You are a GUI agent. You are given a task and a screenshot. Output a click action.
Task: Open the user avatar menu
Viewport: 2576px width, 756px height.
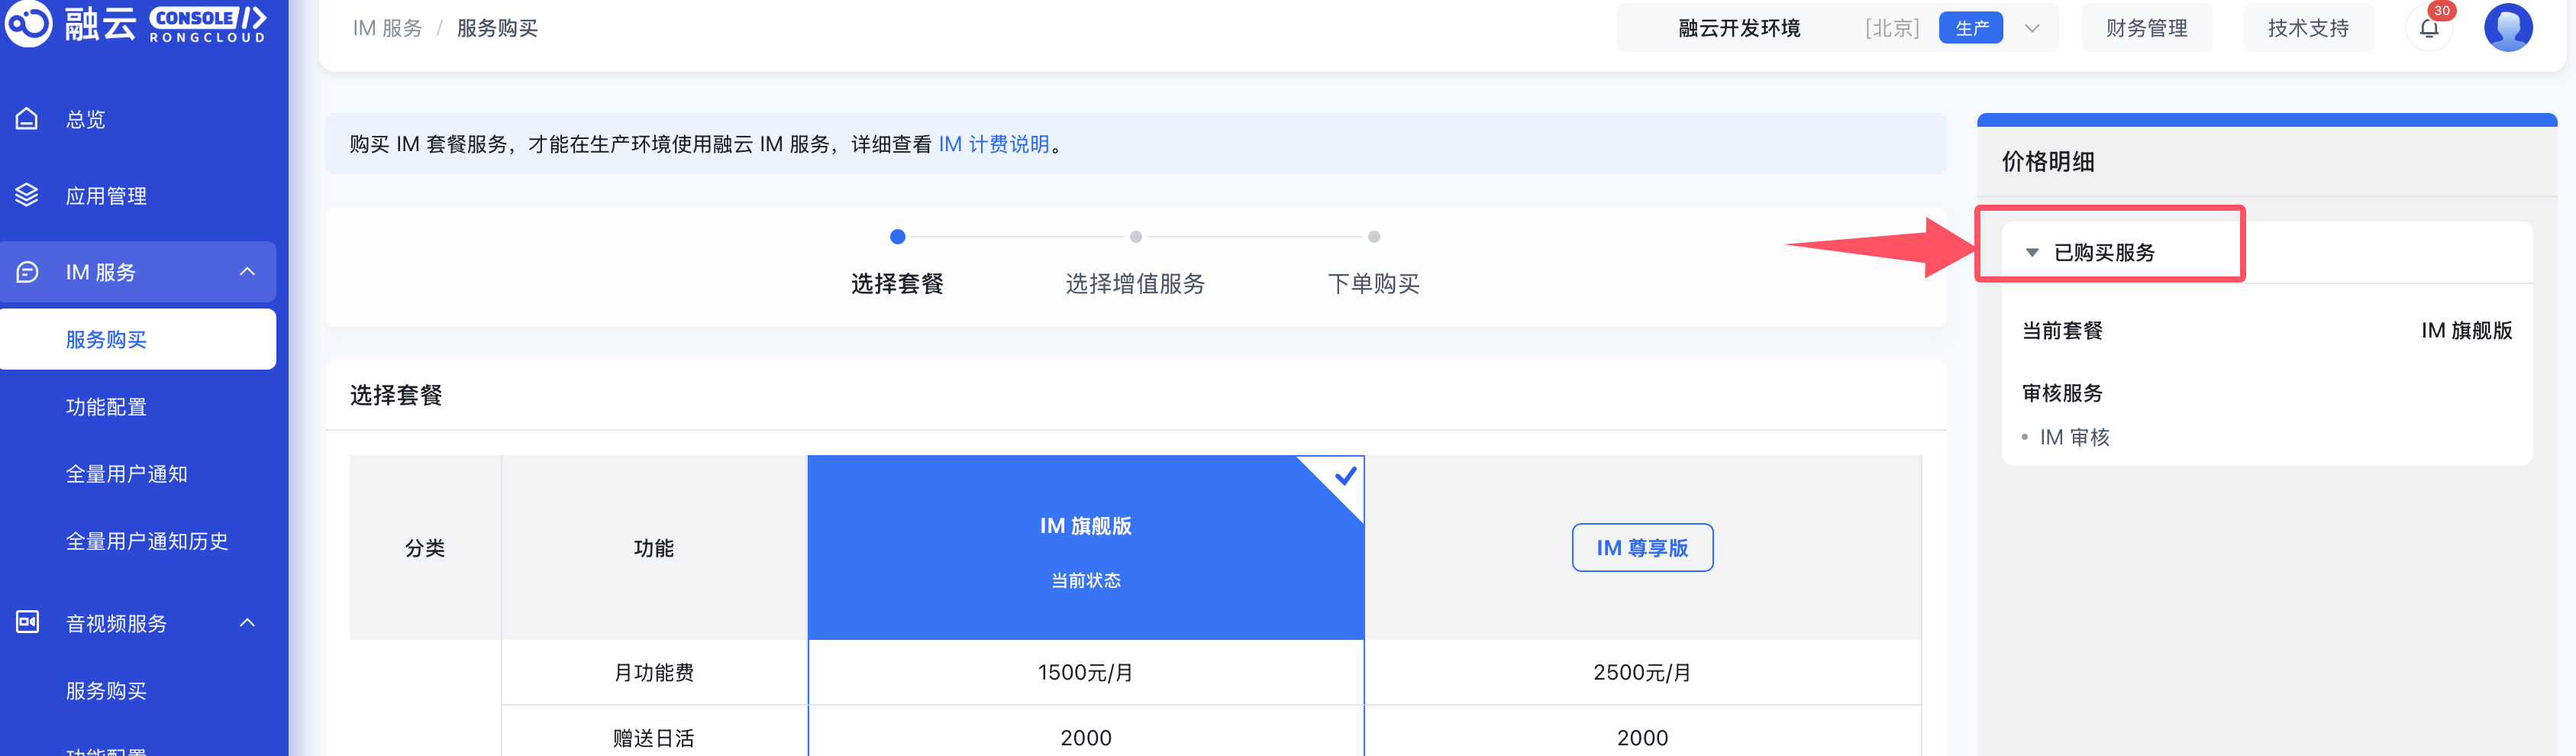coord(2507,27)
